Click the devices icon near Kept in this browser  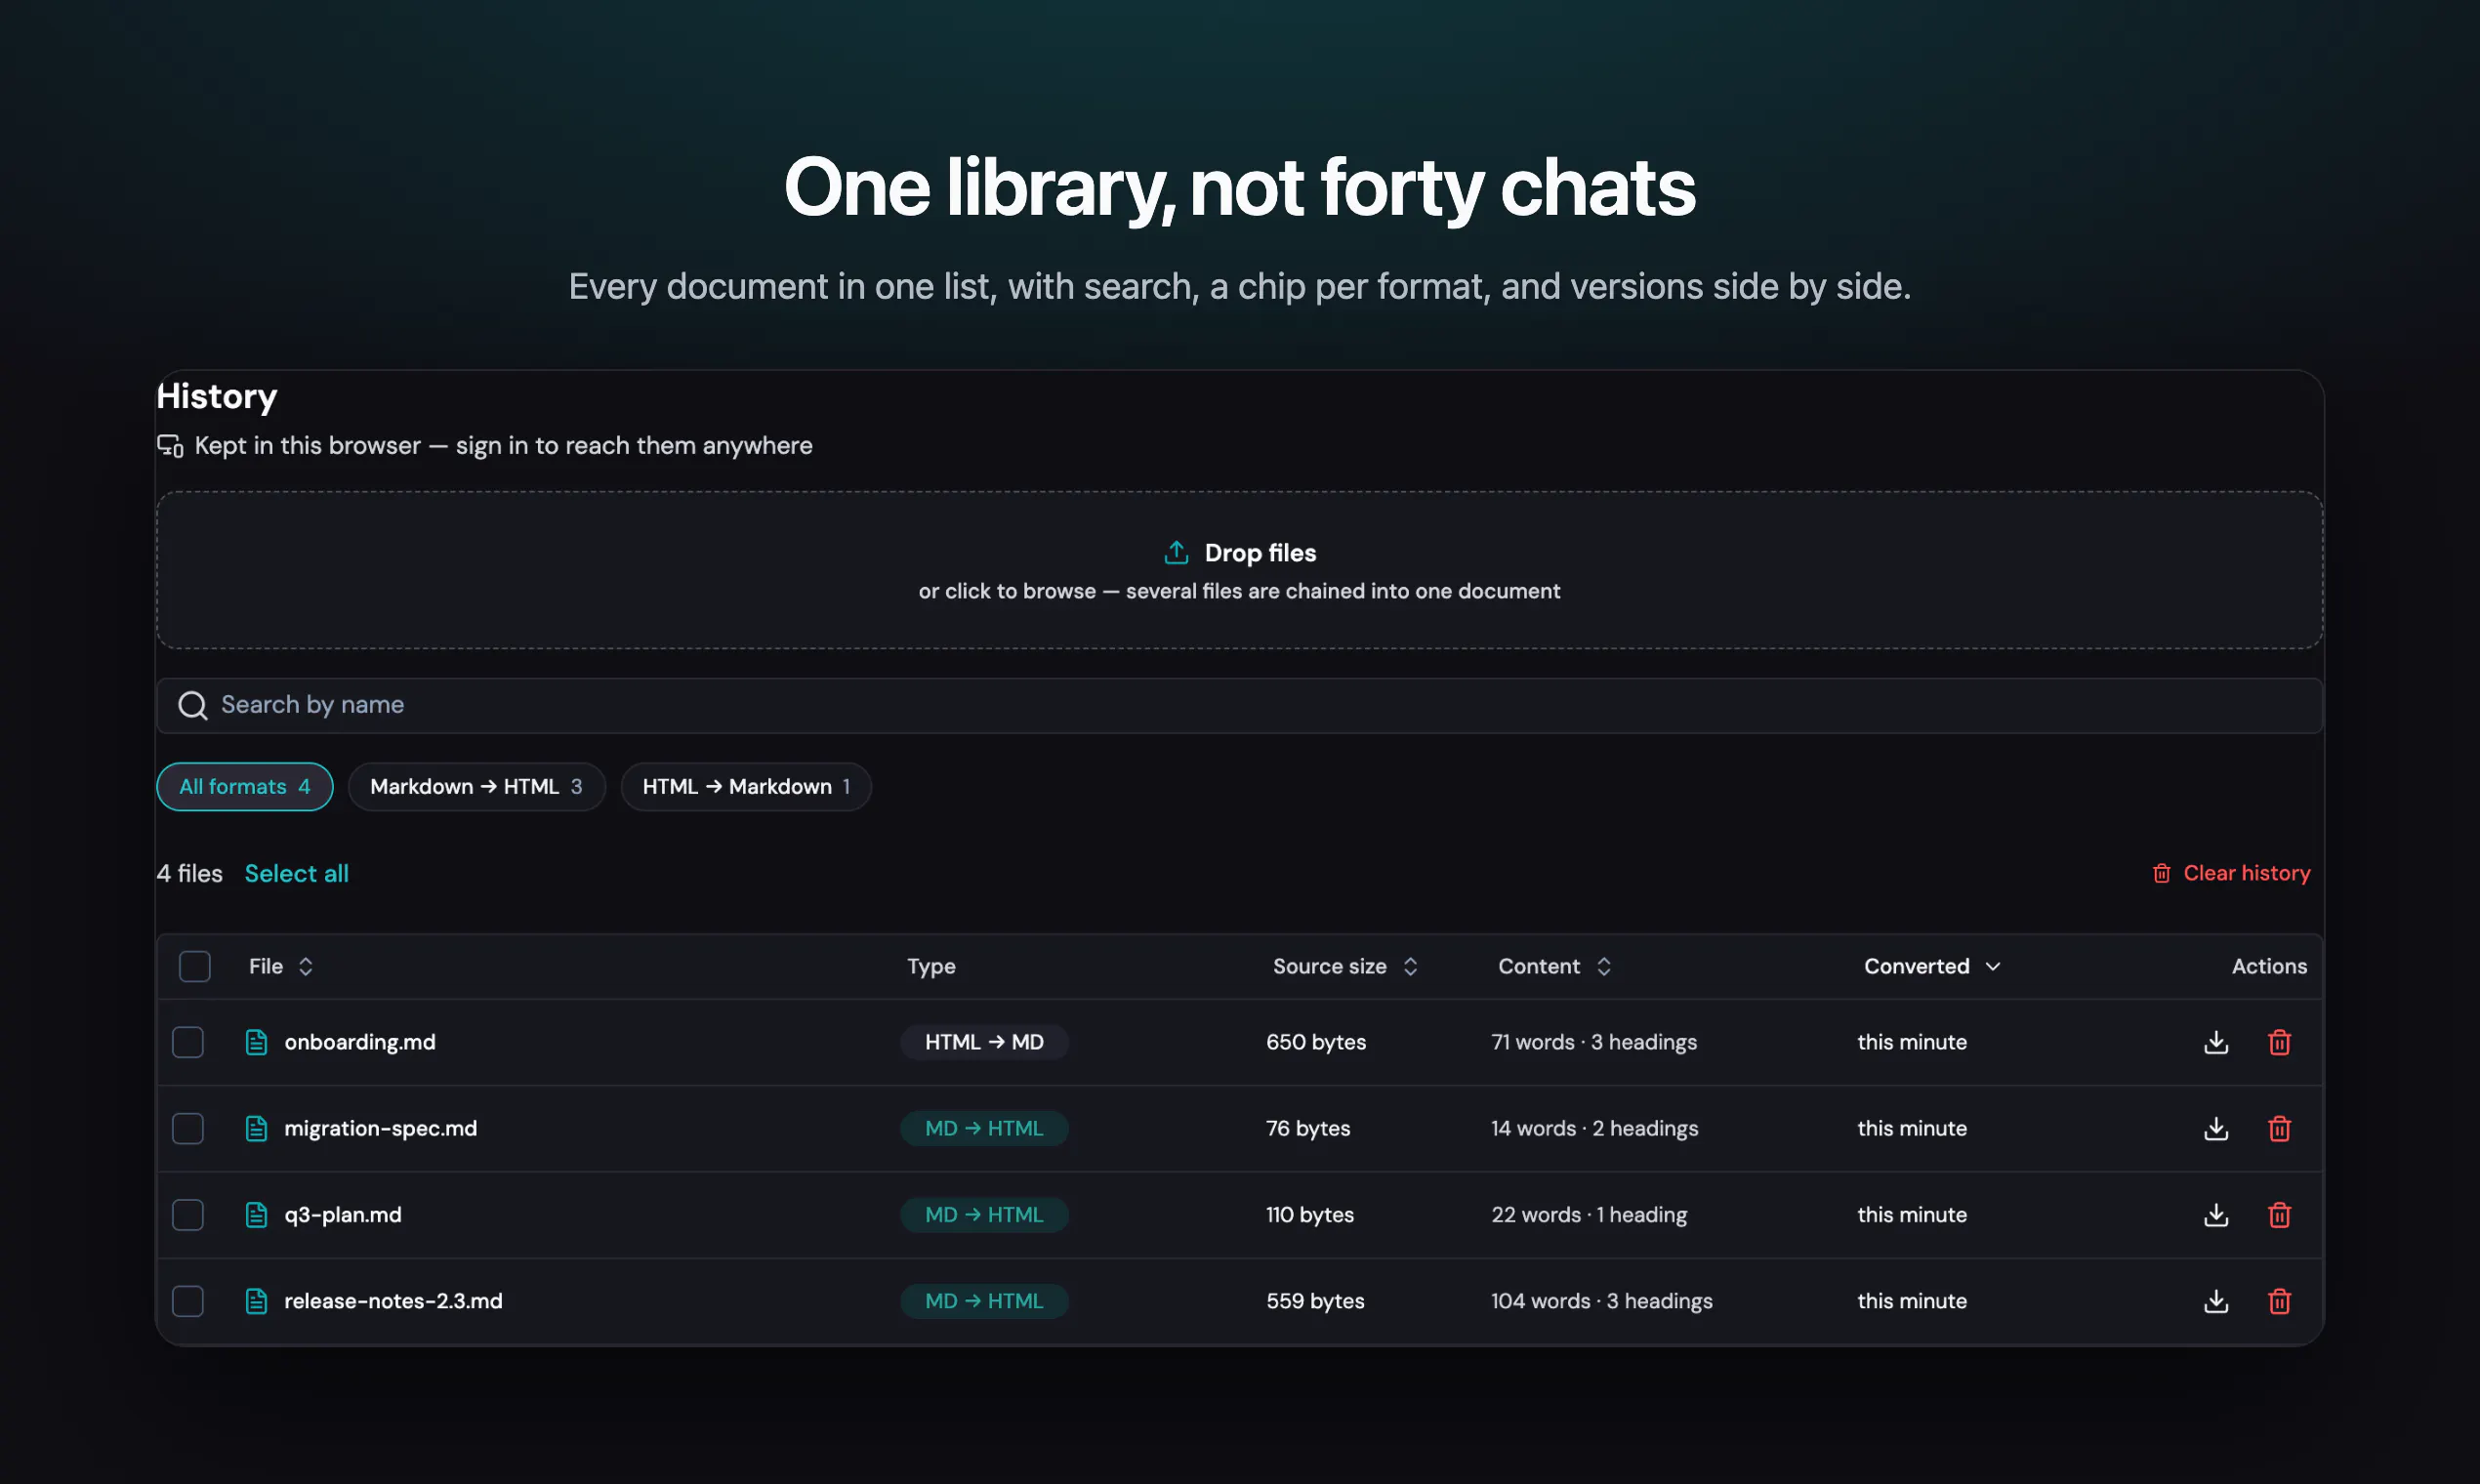170,446
